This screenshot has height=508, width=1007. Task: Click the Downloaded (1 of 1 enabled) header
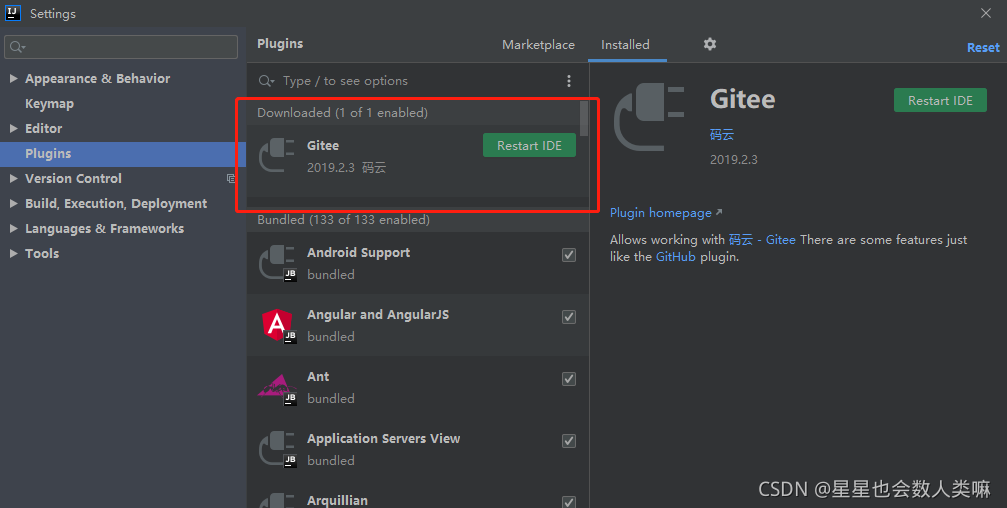(342, 113)
